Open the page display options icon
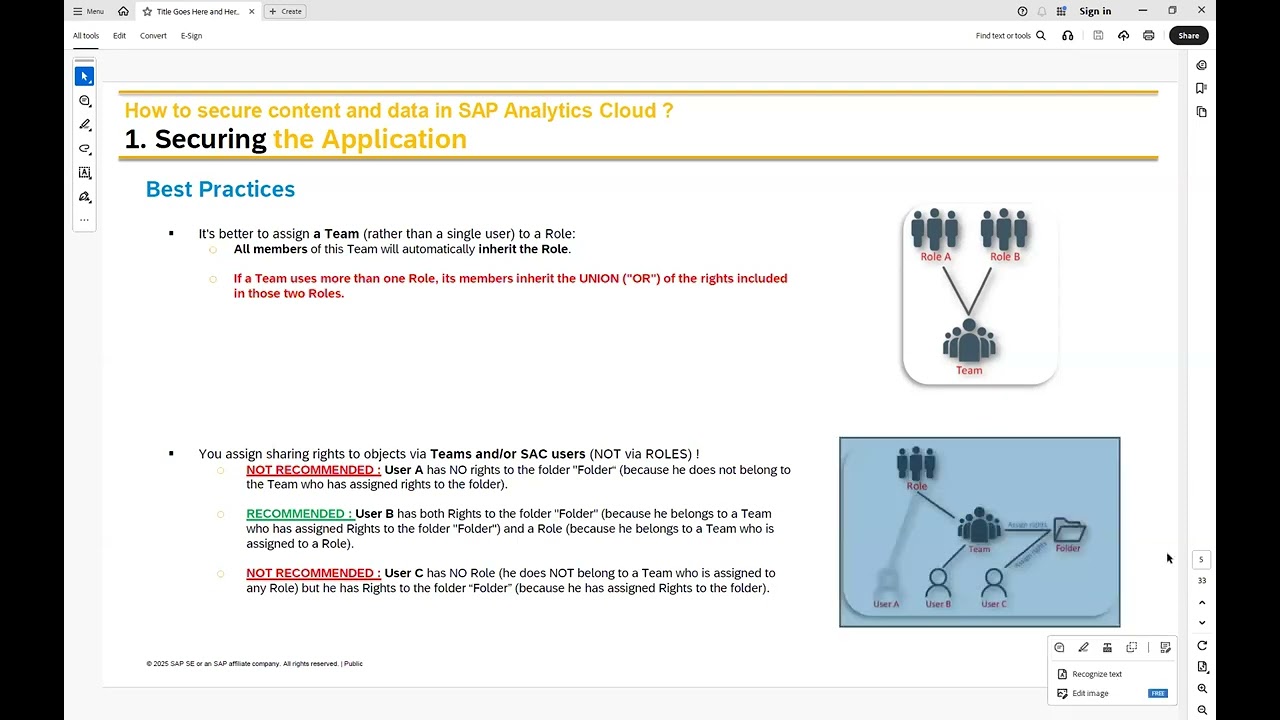Screen dimensions: 1280x720 [1202, 667]
